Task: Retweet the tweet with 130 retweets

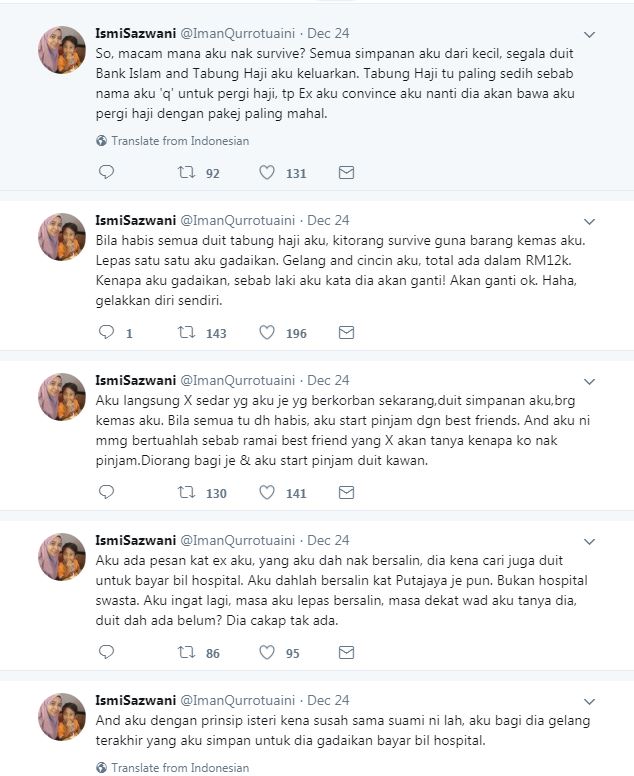Action: click(185, 493)
